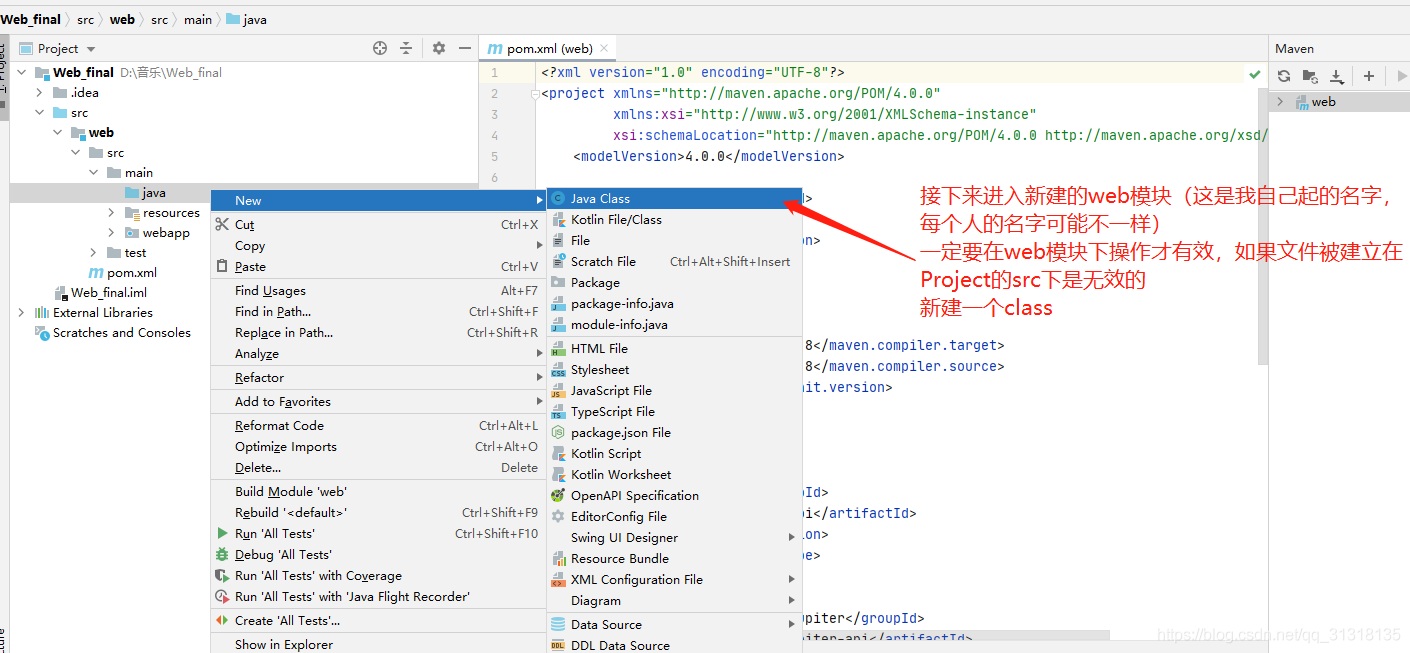
Task: Hide the Project panel with minus icon
Action: click(x=464, y=48)
